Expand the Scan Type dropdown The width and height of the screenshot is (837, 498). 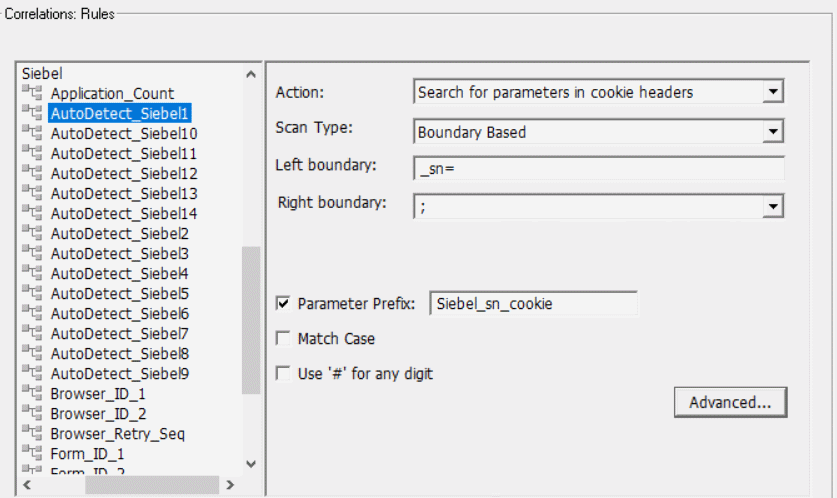coord(772,131)
